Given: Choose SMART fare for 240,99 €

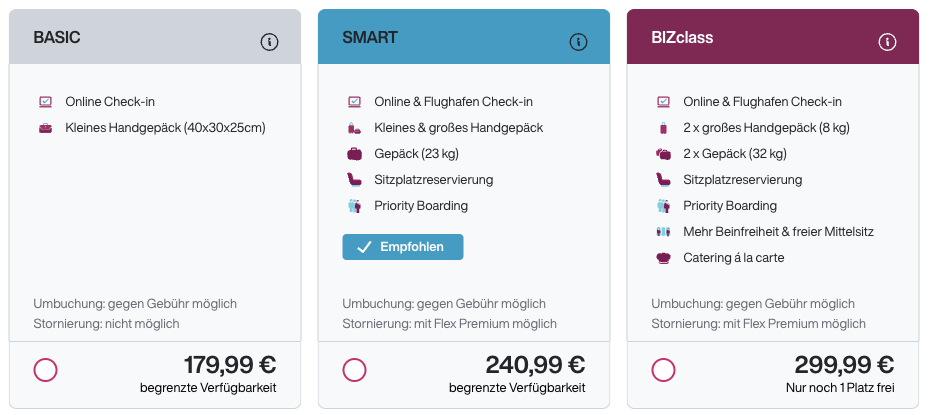Looking at the screenshot, I should click(x=355, y=370).
